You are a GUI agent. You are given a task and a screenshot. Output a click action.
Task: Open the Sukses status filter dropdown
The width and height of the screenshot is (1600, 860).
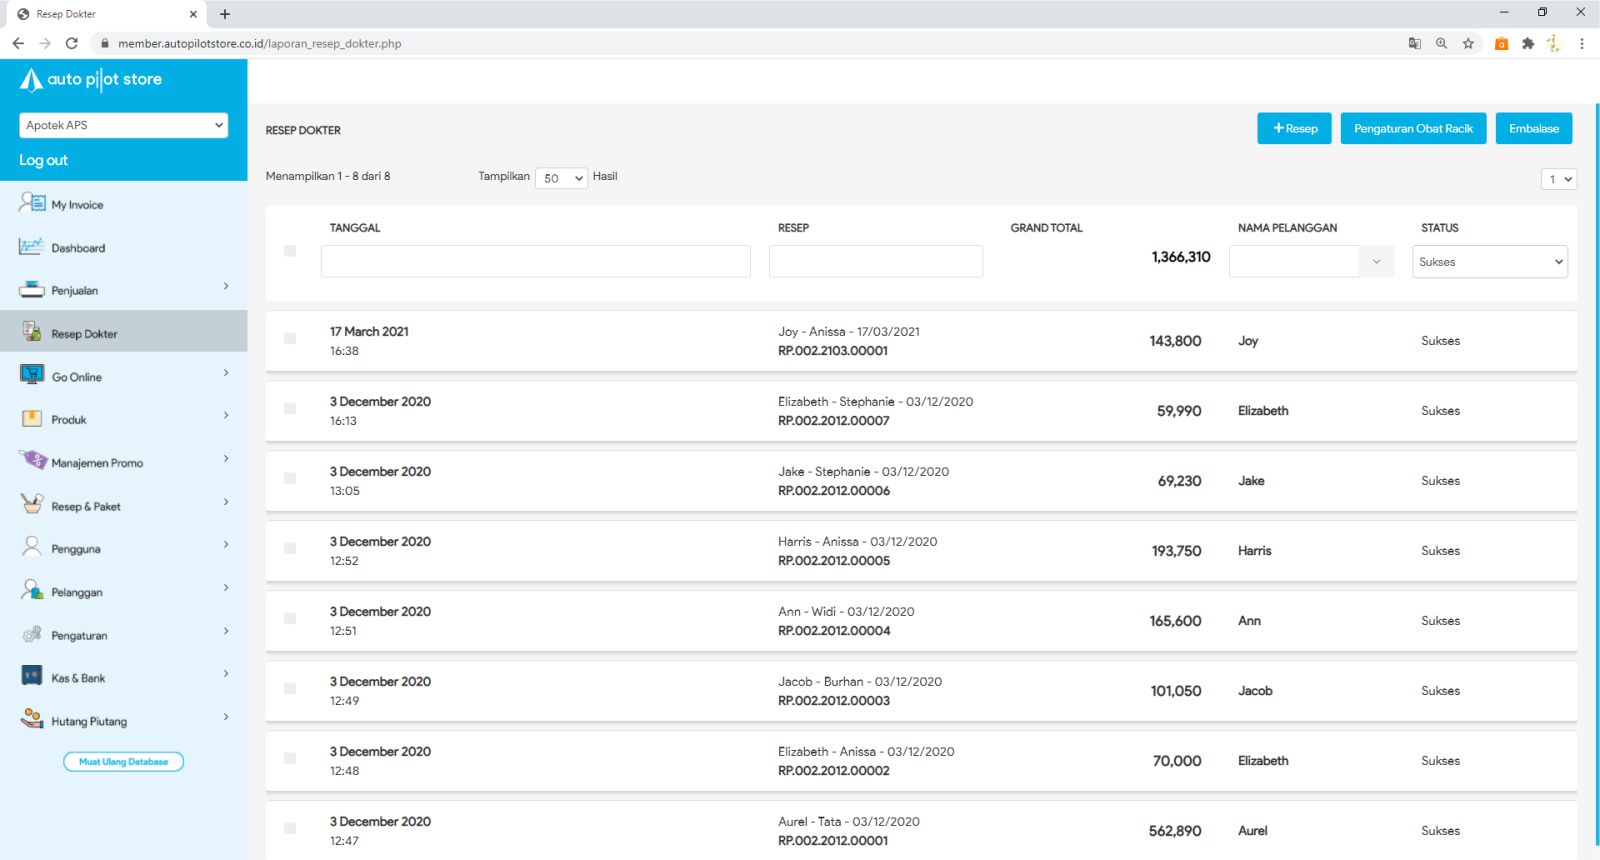pos(1489,262)
